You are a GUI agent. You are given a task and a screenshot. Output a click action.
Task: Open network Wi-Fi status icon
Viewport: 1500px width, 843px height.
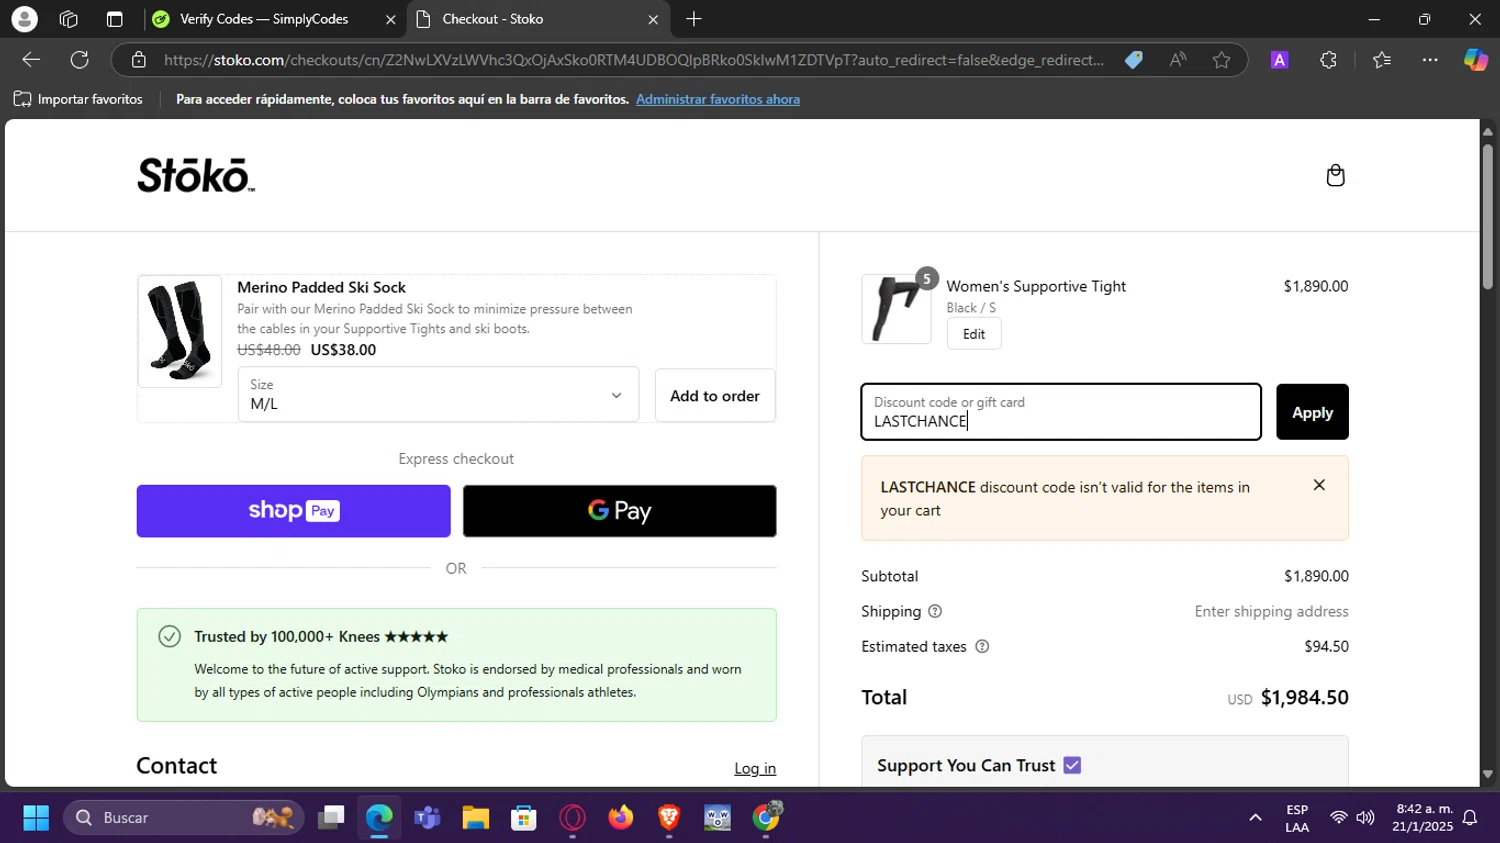(x=1338, y=818)
